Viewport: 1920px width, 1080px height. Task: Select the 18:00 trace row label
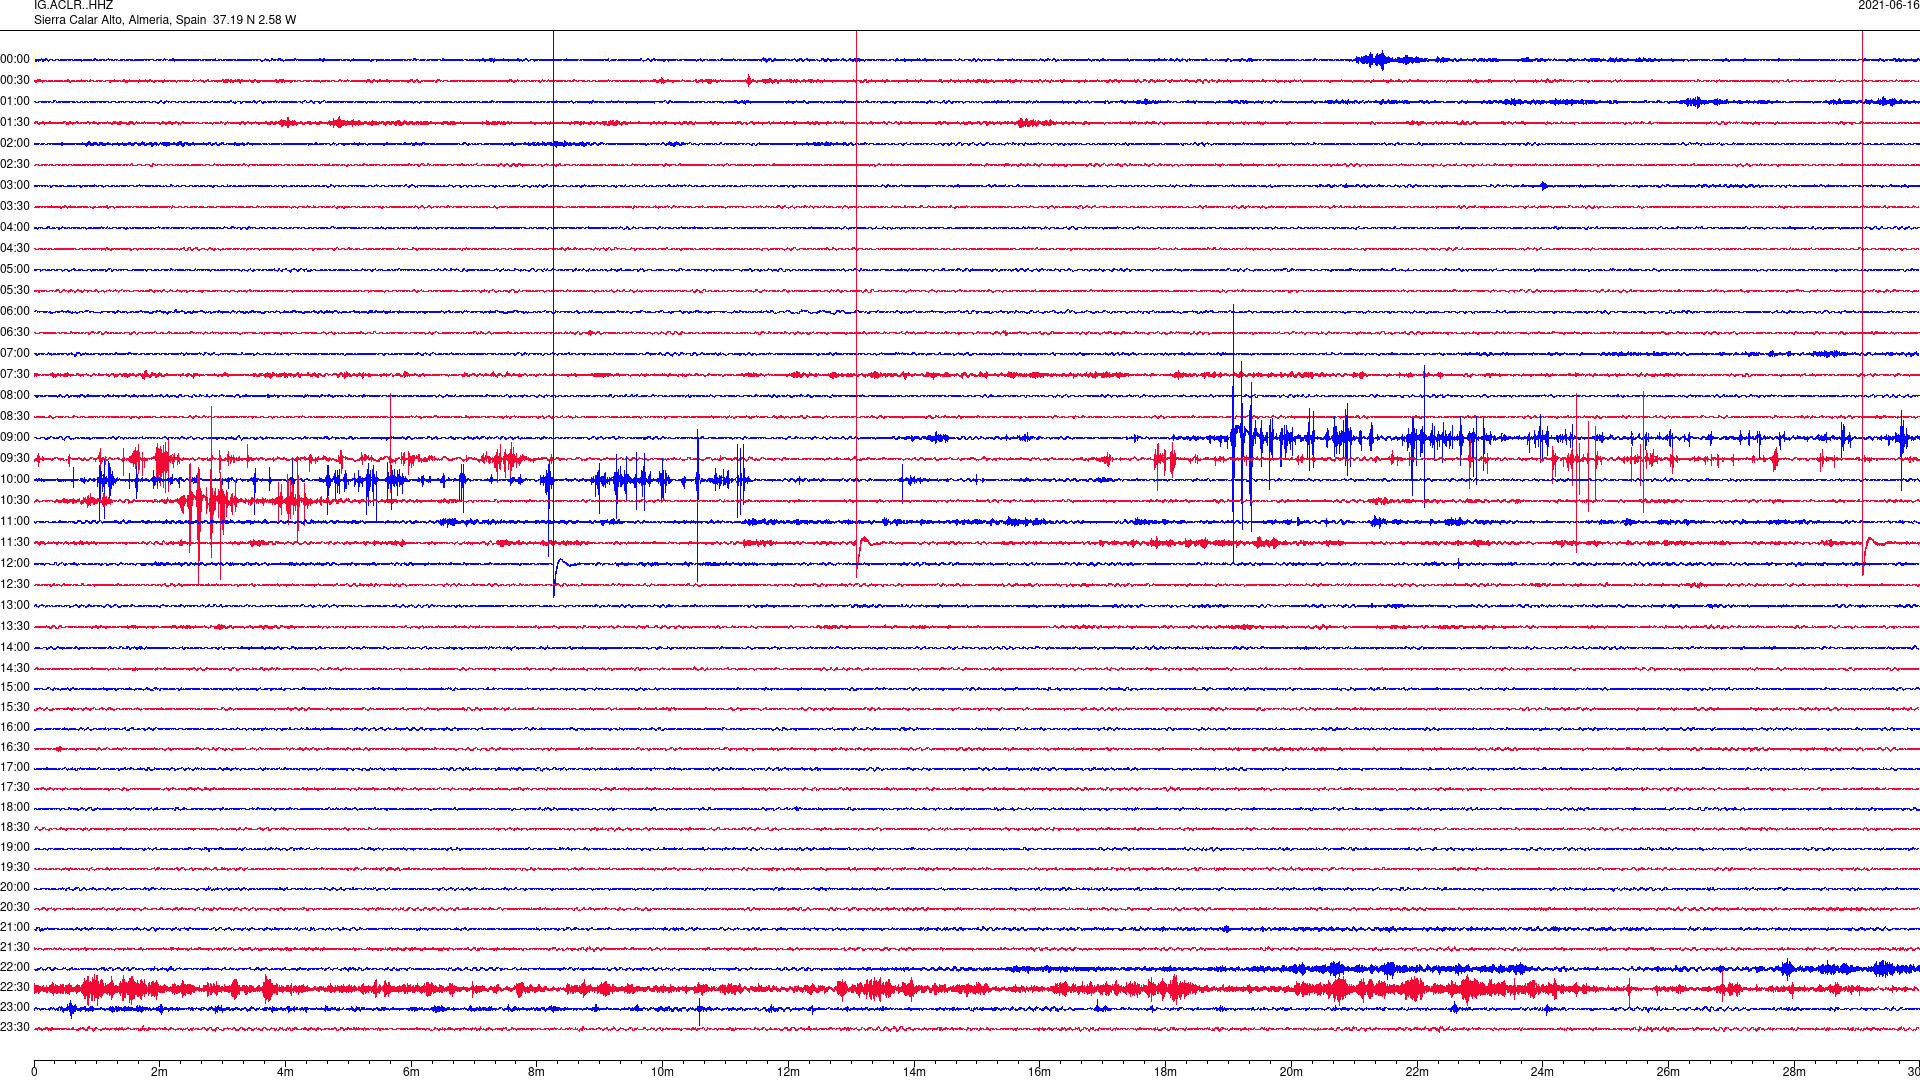[15, 807]
